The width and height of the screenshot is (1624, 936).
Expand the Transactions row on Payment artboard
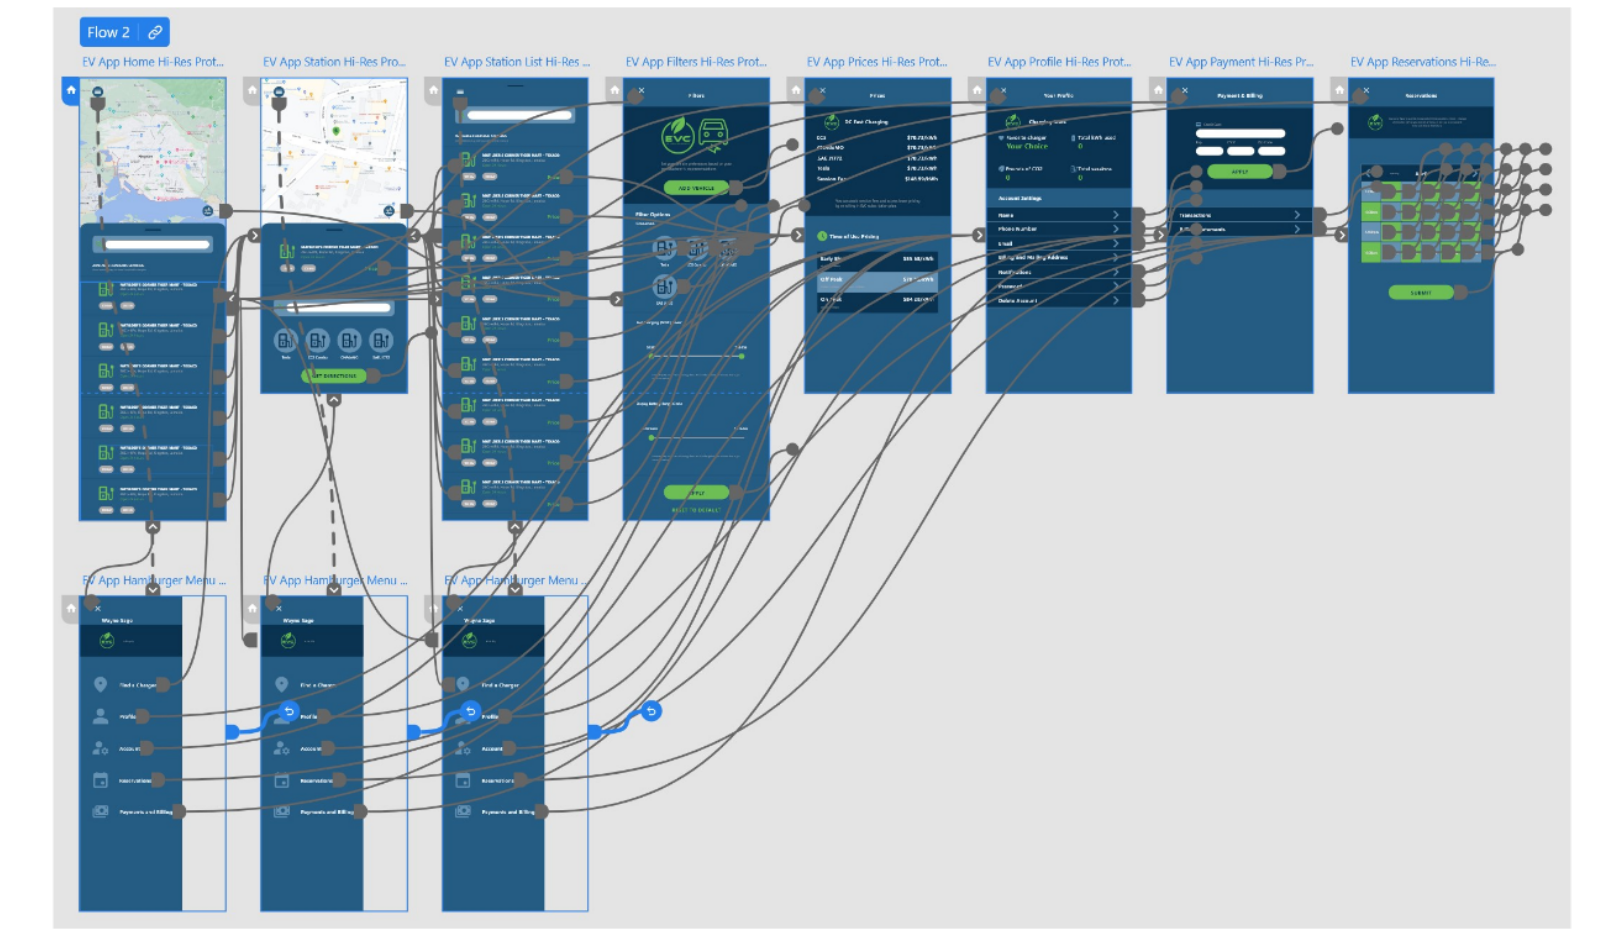click(1297, 215)
